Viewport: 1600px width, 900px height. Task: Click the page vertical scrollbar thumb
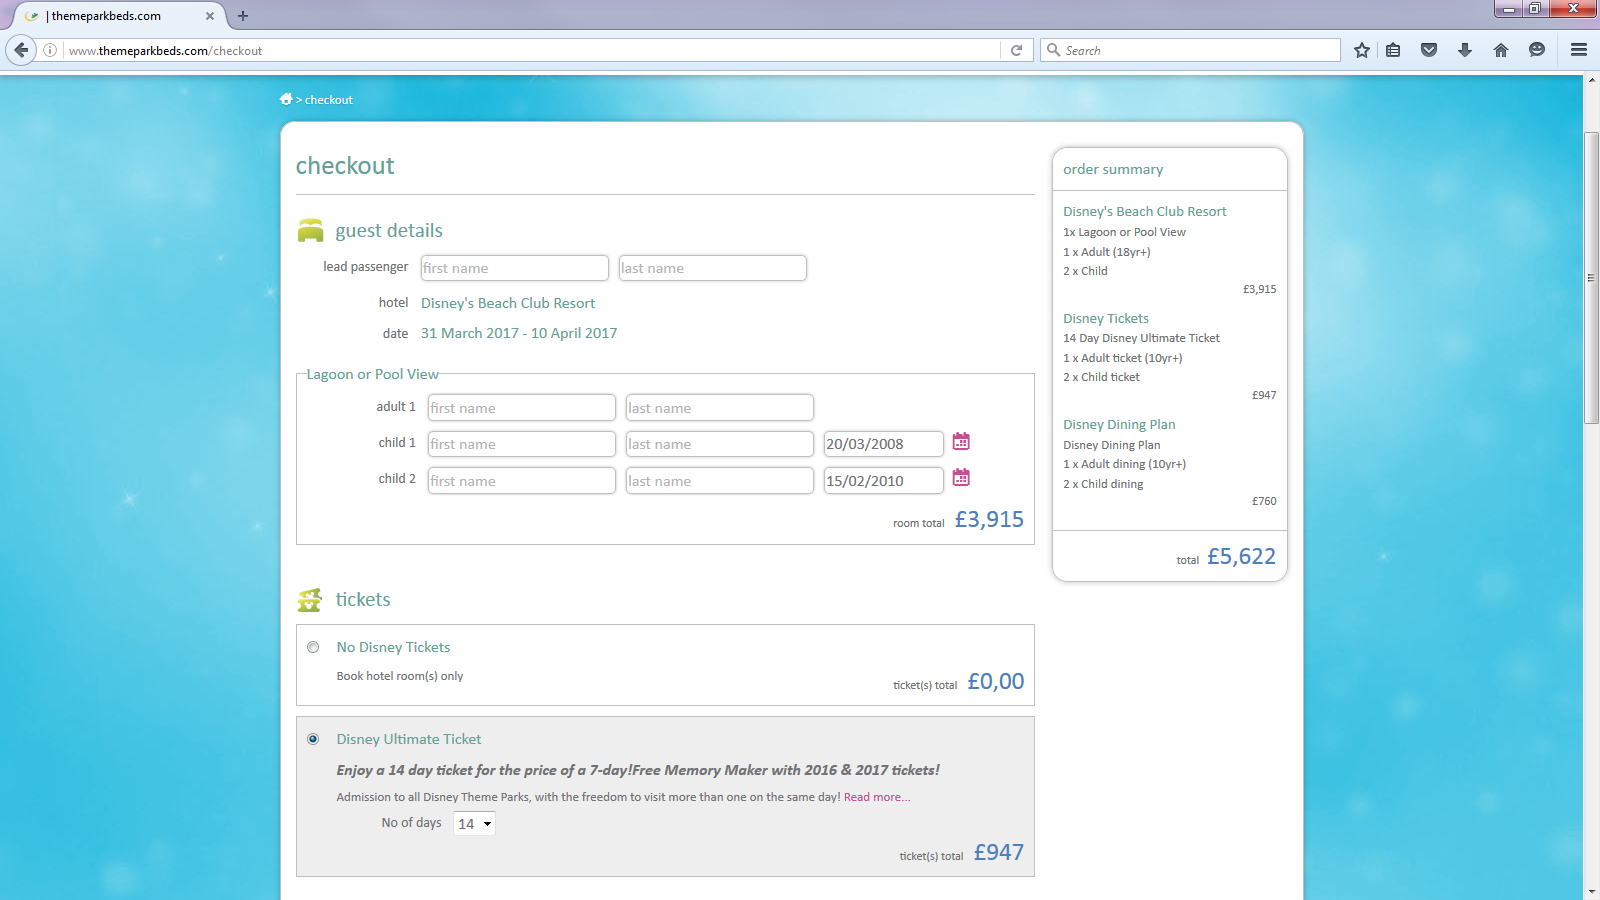point(1591,277)
